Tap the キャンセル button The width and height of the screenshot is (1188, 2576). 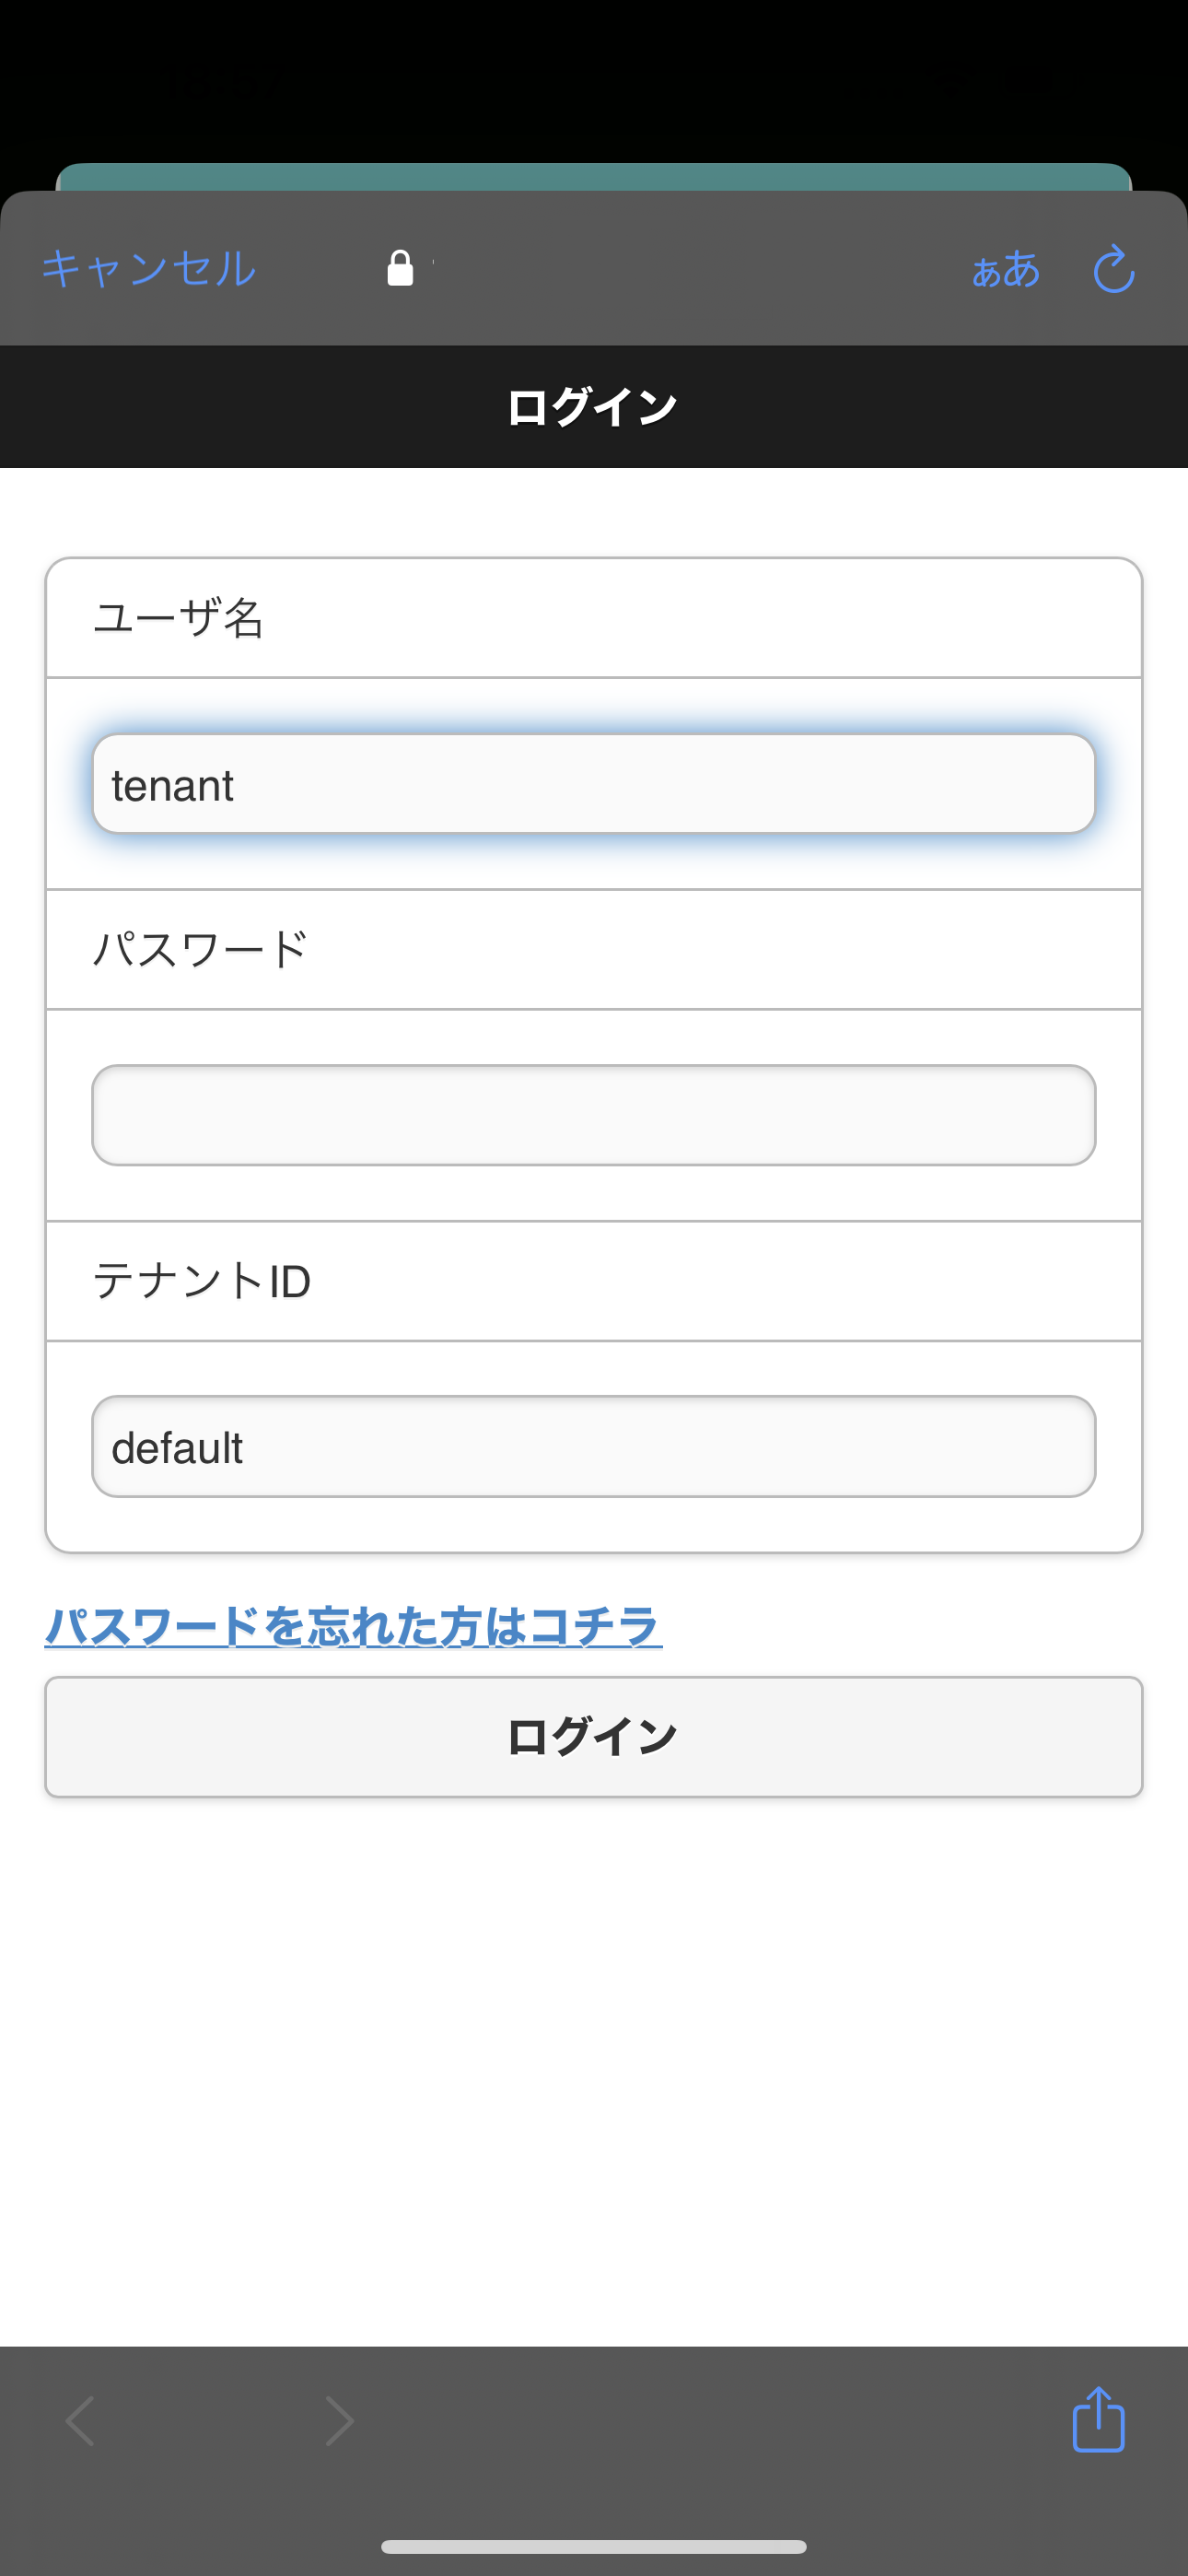[x=148, y=269]
